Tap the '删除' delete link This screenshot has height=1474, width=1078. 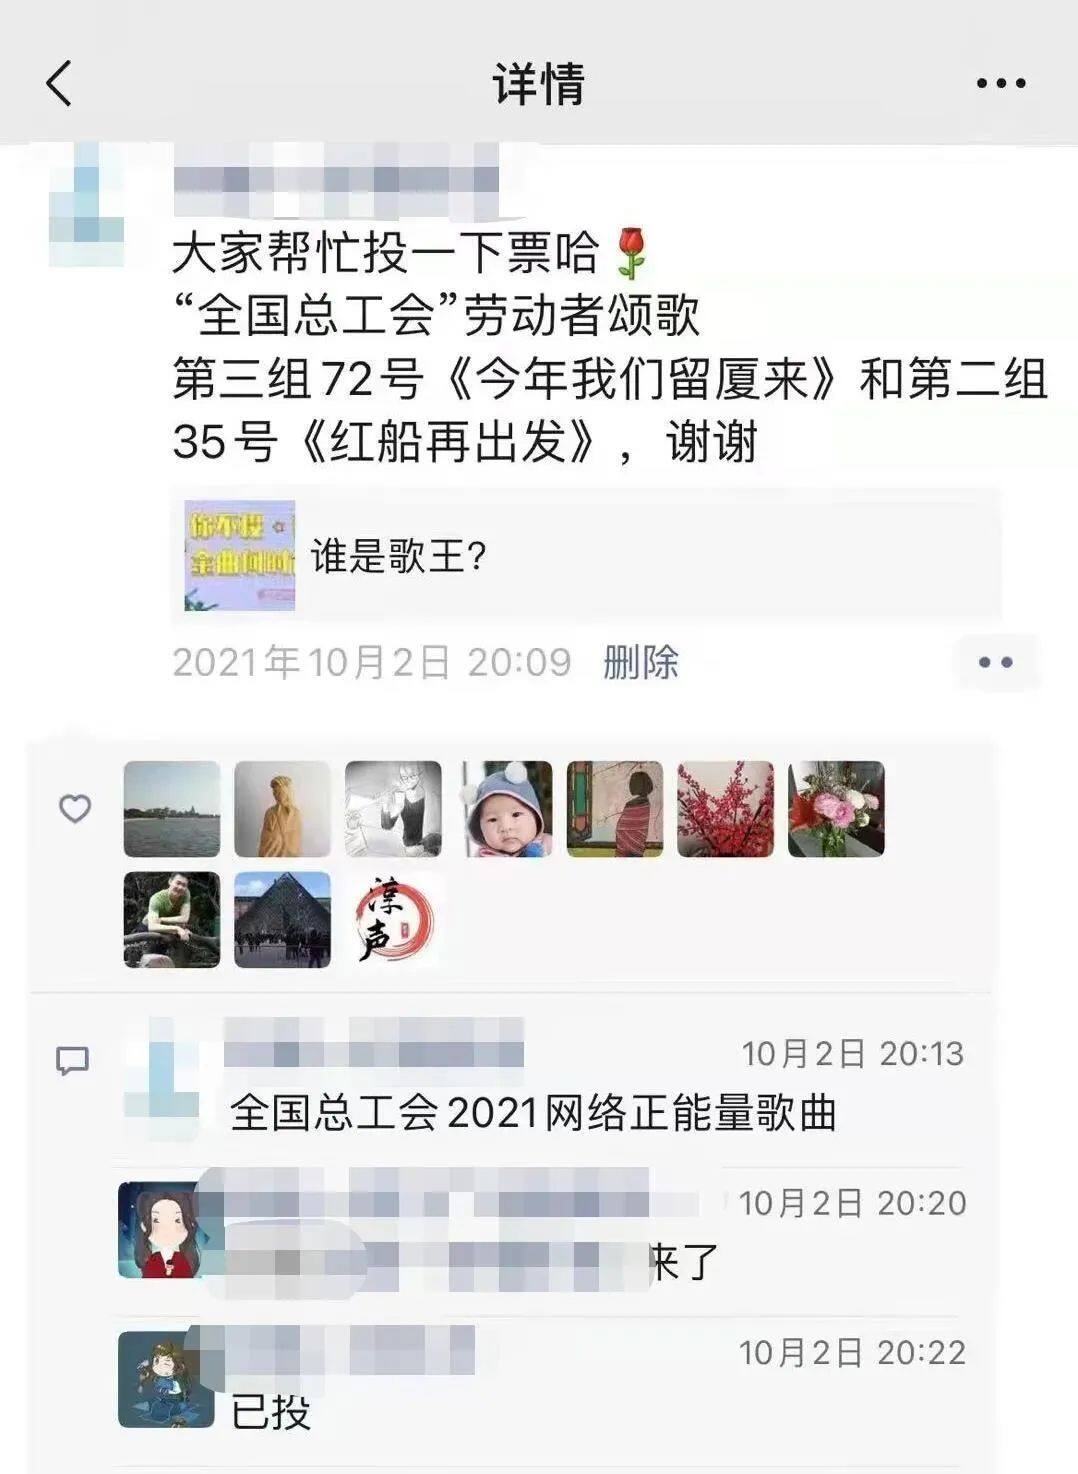coord(641,662)
